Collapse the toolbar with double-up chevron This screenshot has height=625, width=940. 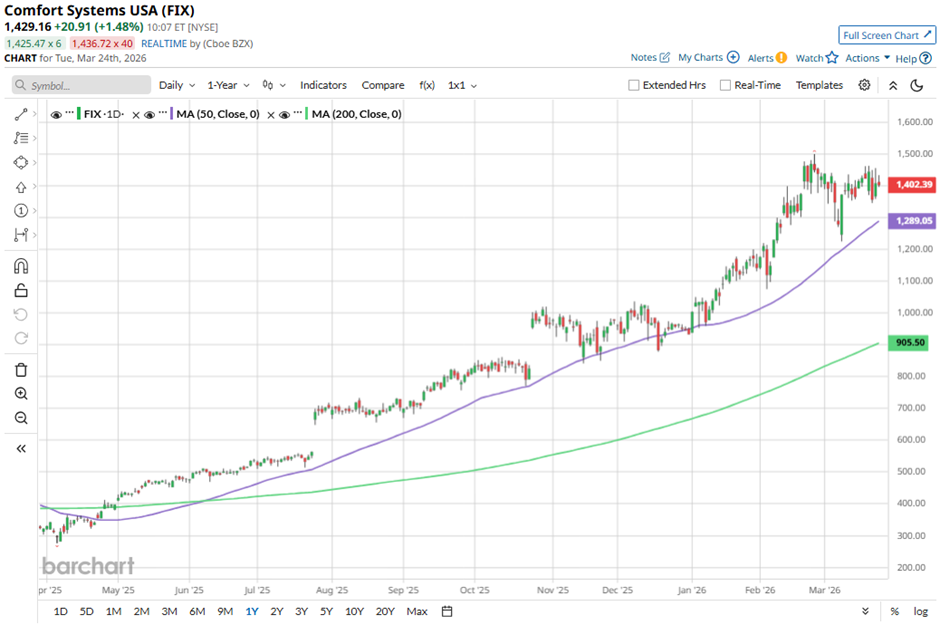point(893,85)
